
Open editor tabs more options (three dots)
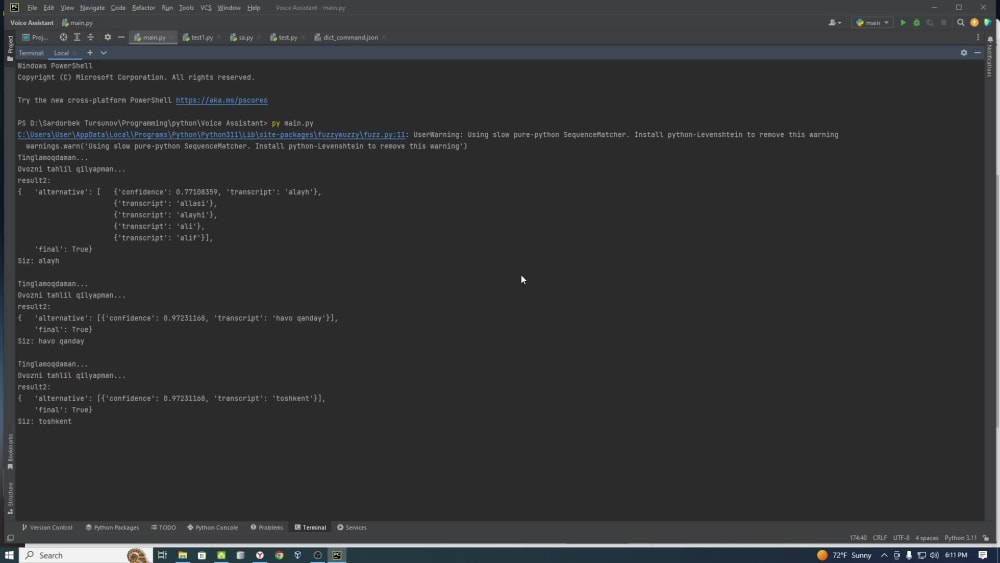tap(978, 38)
